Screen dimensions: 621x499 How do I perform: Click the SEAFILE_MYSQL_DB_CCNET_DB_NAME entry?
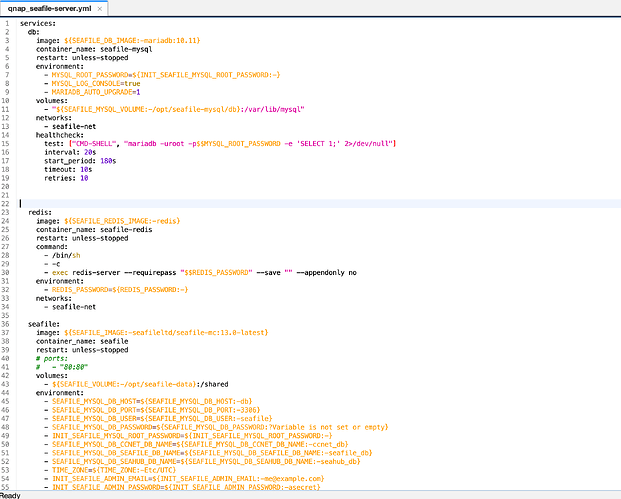pyautogui.click(x=200, y=444)
